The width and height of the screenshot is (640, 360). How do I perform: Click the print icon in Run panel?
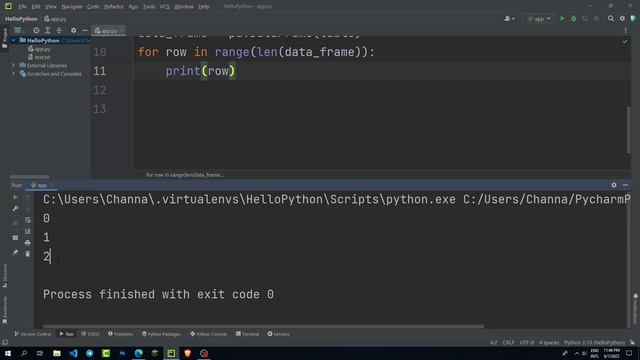coord(28,243)
